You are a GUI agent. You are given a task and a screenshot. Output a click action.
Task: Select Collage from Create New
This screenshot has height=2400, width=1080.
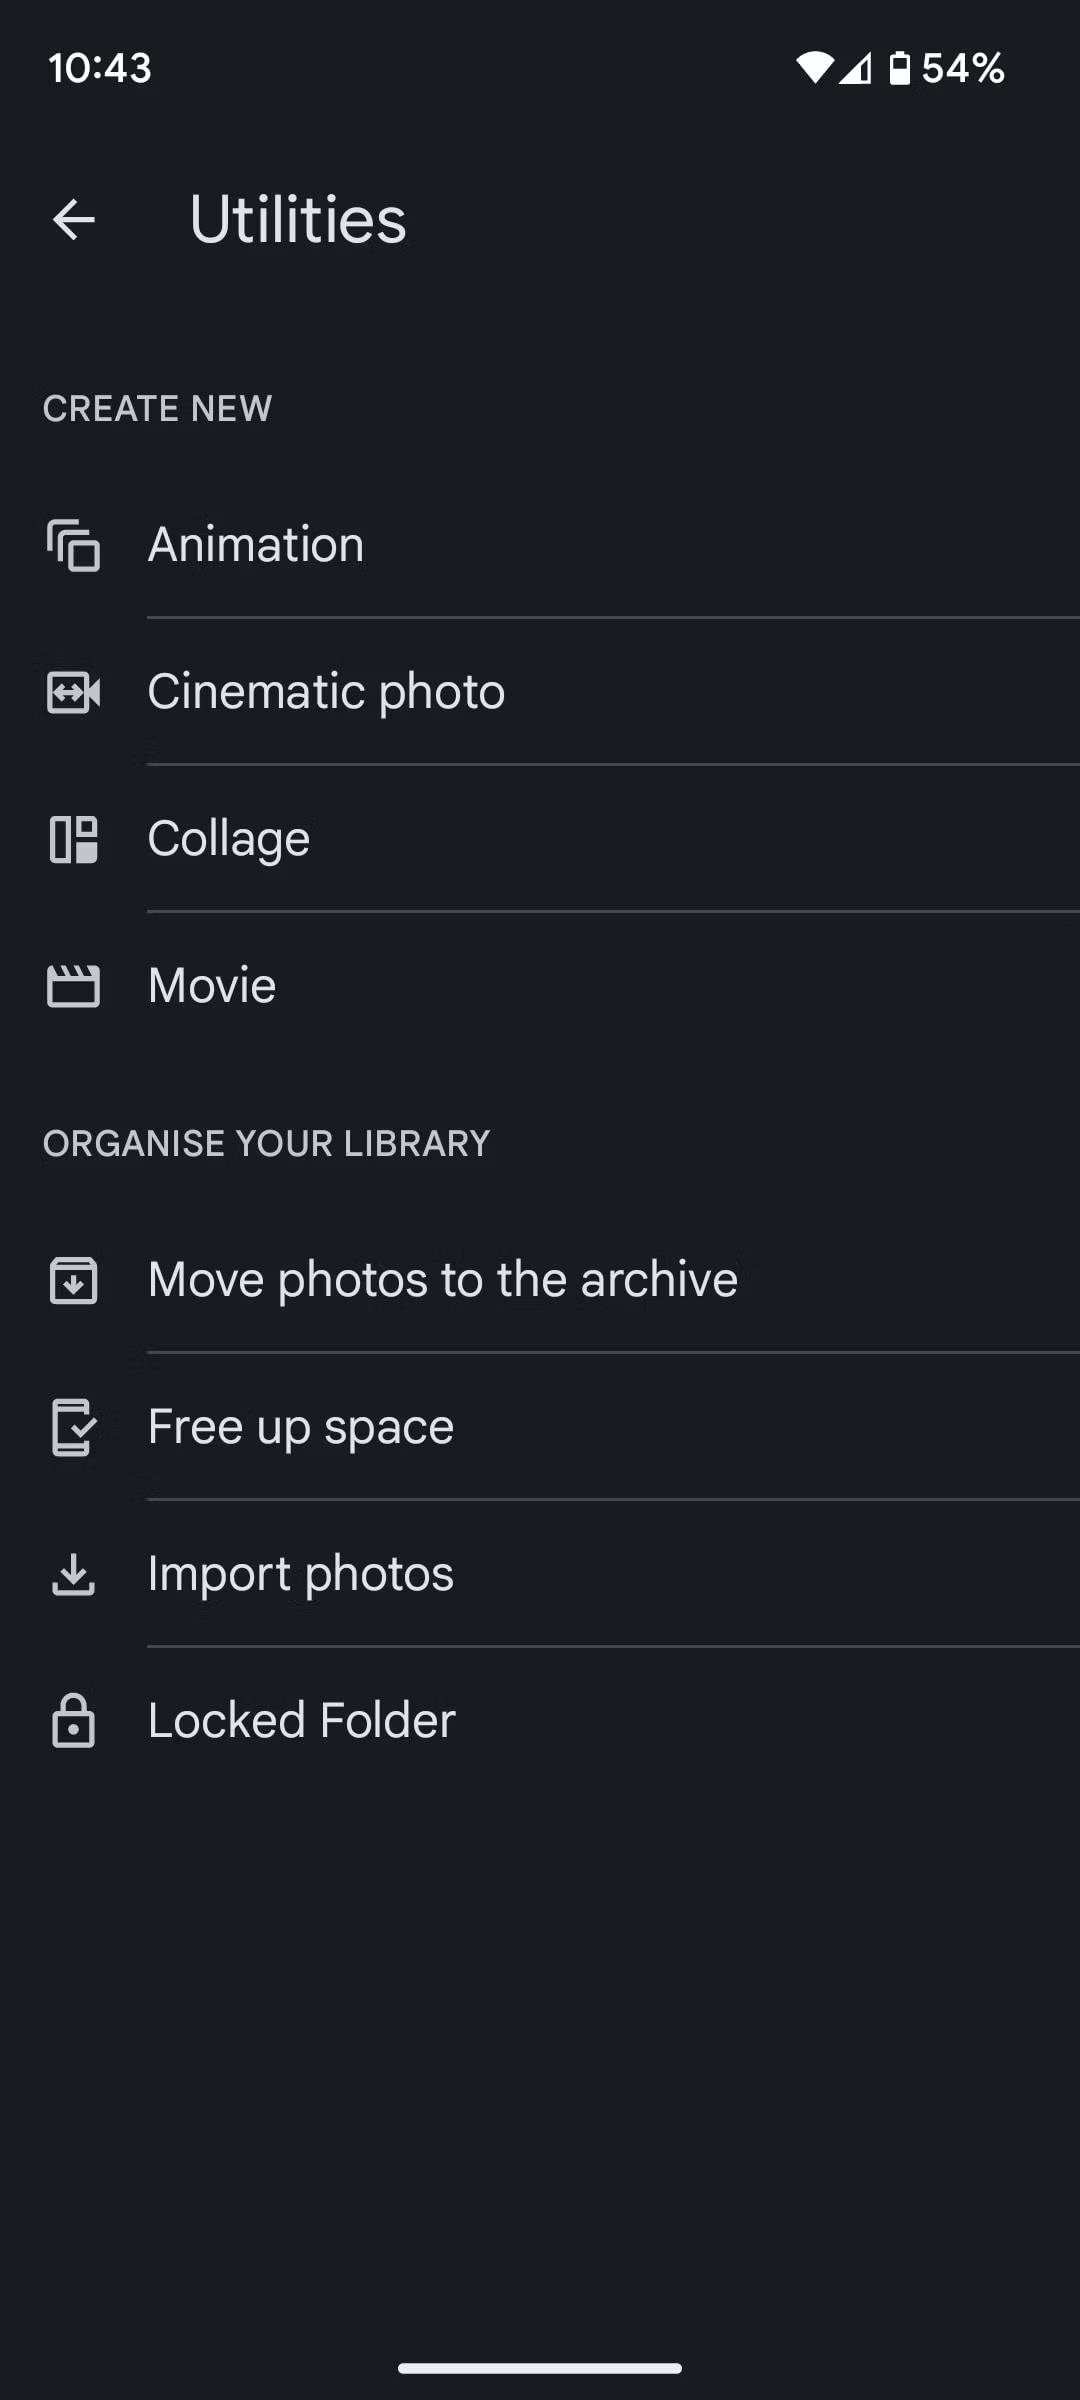229,839
